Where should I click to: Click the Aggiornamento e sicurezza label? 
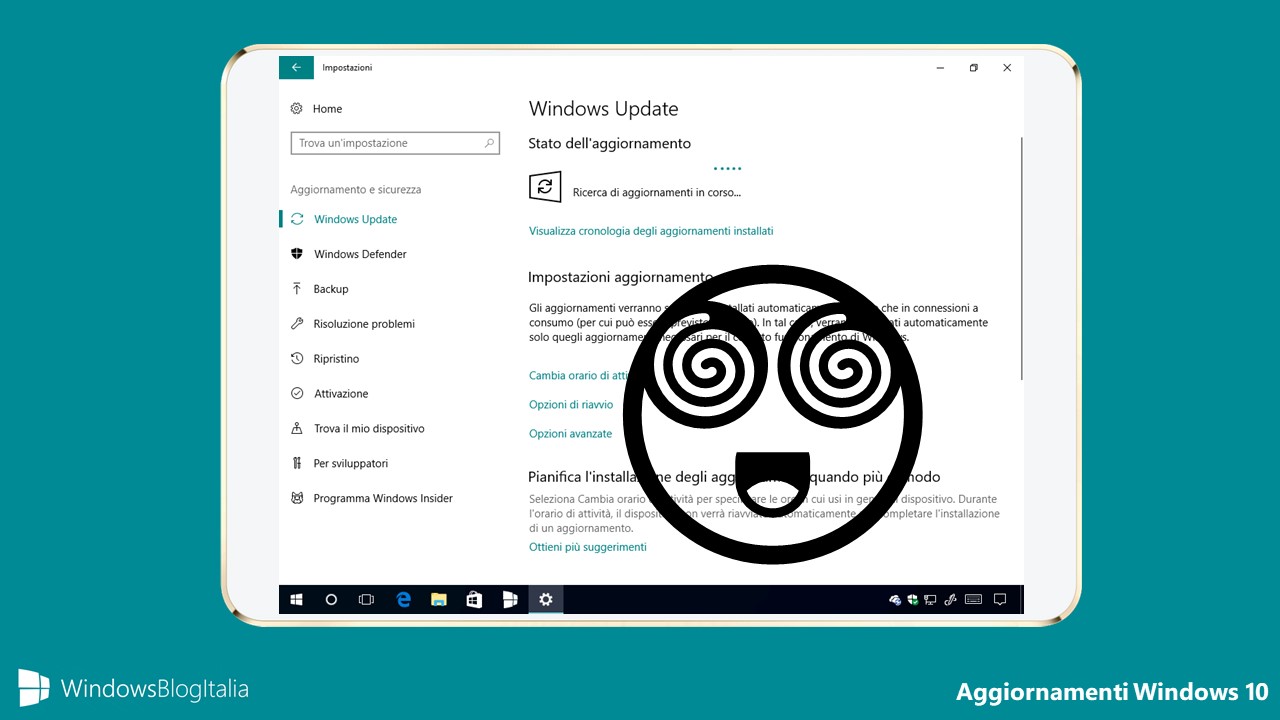pos(356,189)
